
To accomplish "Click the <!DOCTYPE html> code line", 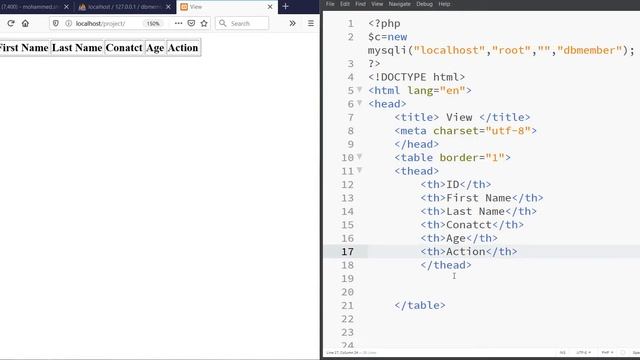I will tap(416, 77).
